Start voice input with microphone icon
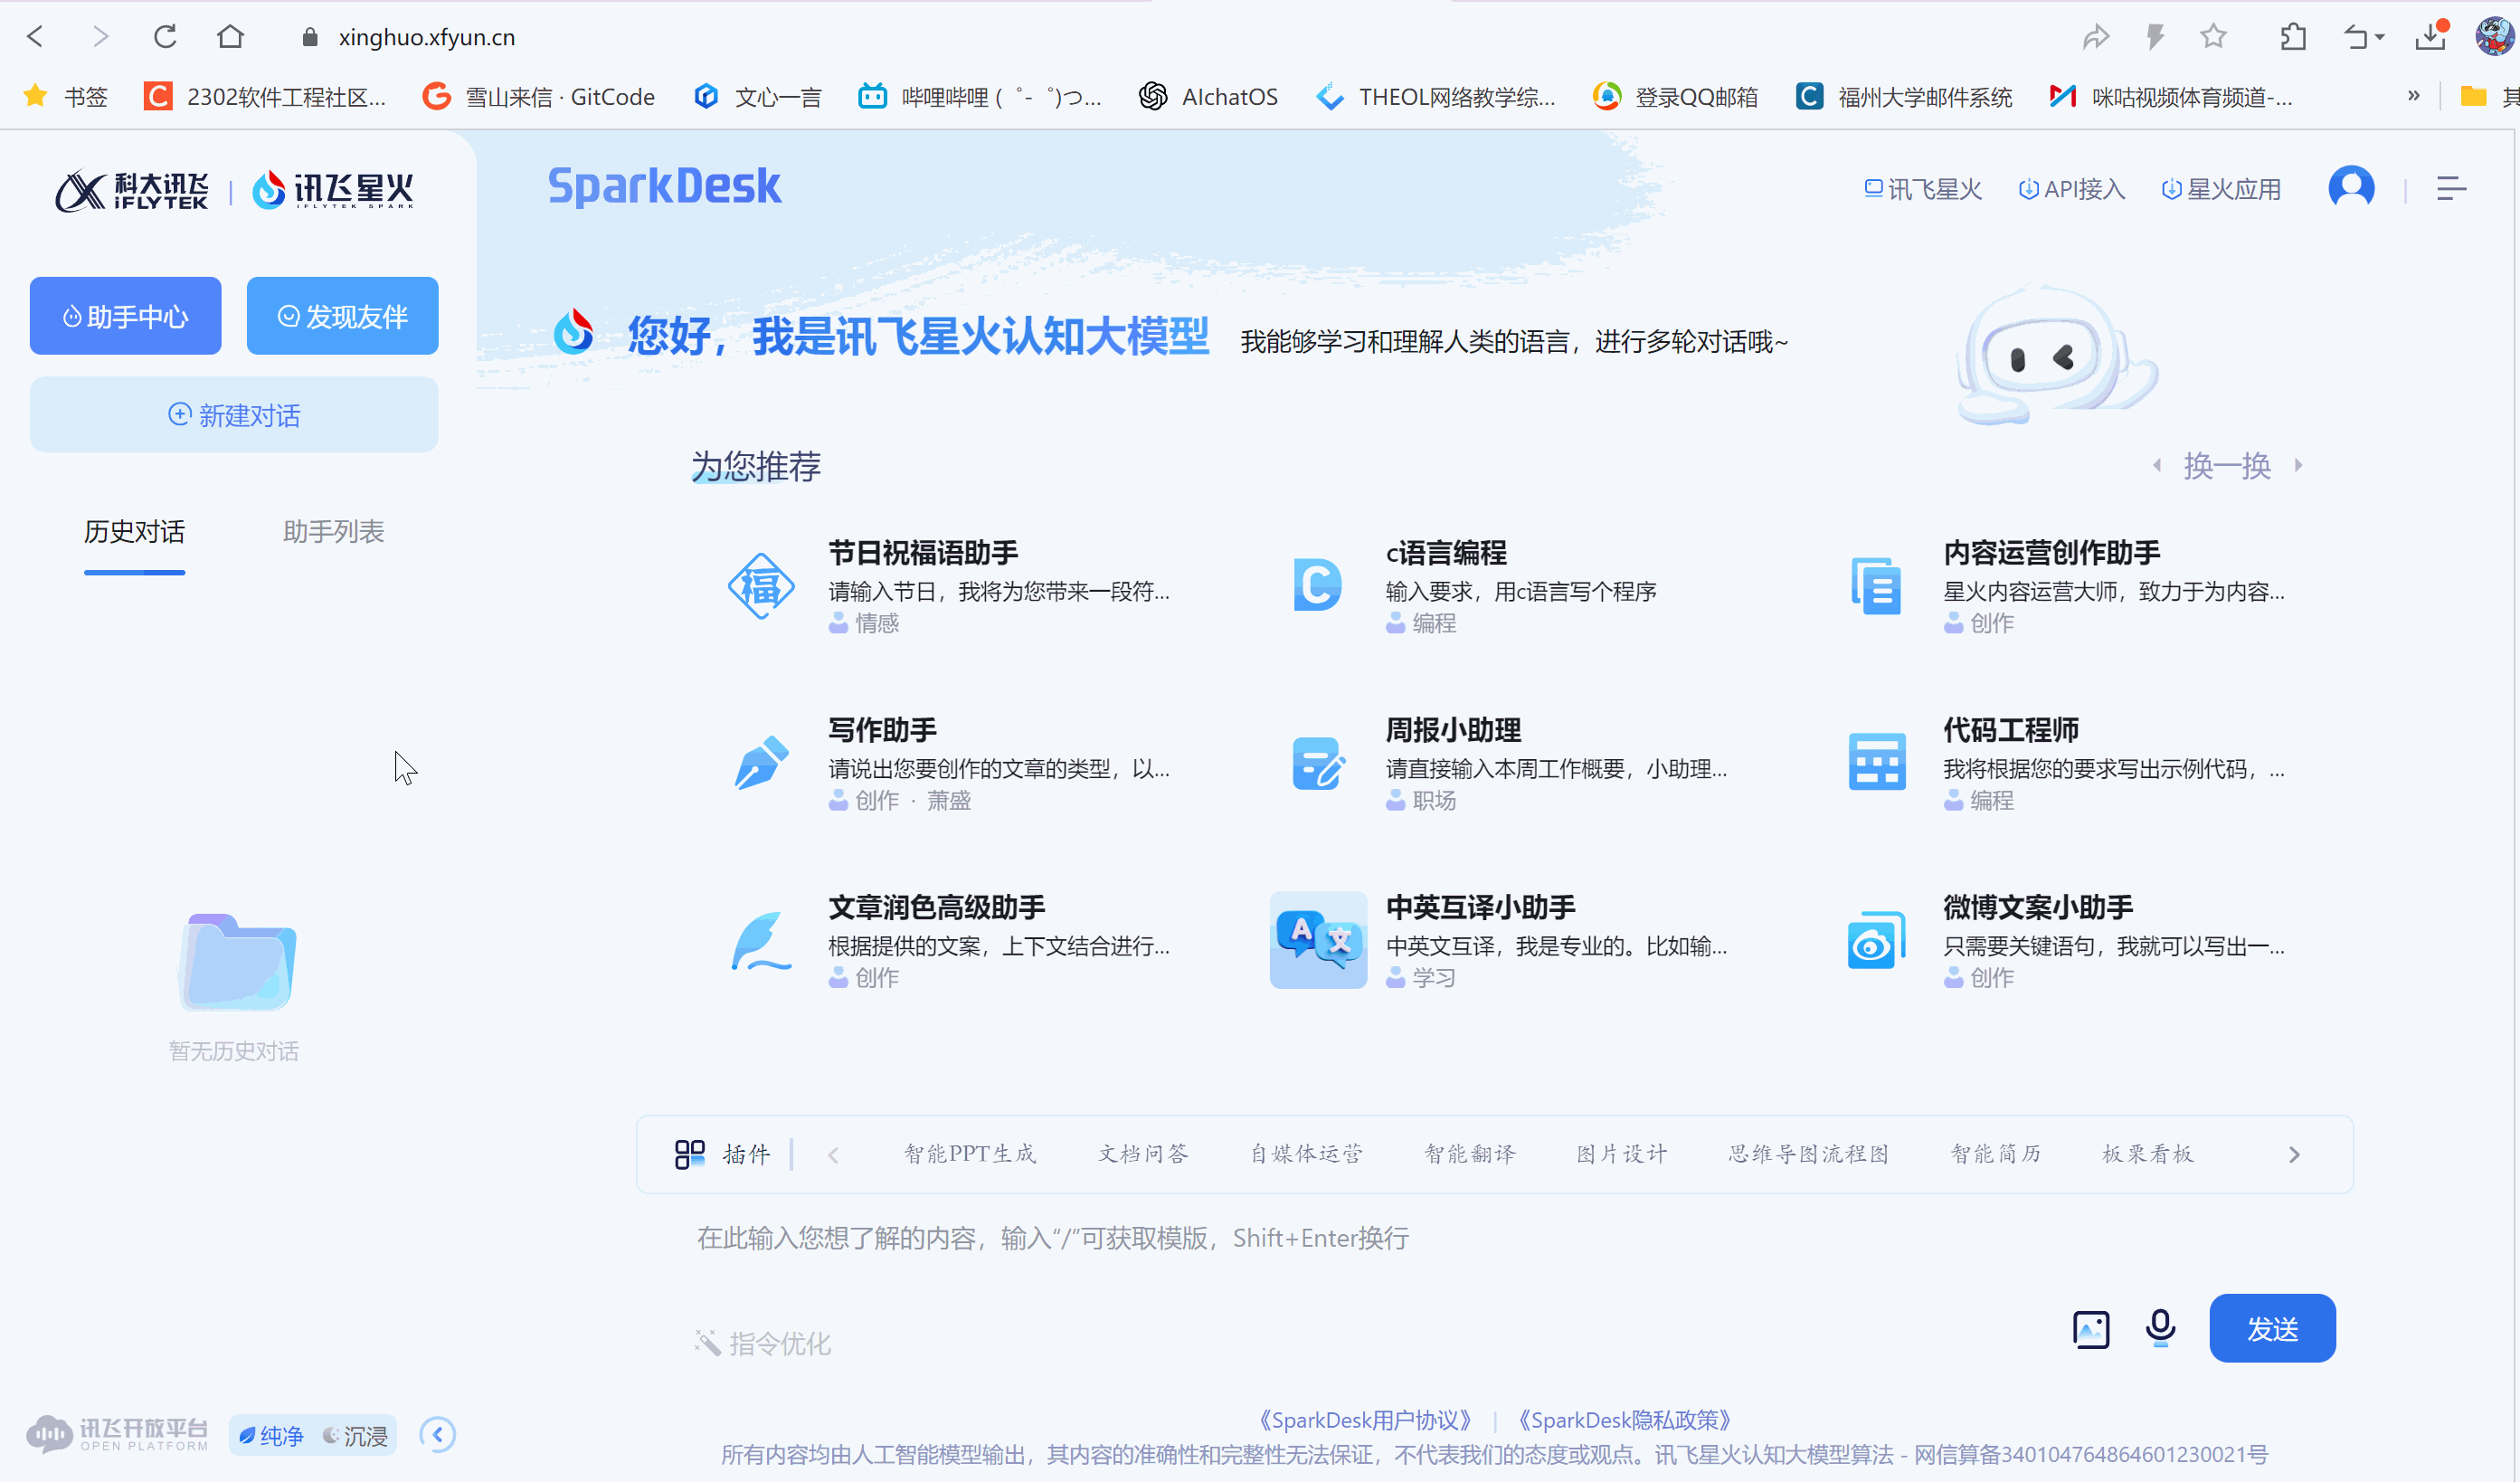The width and height of the screenshot is (2520, 1482). (2160, 1329)
